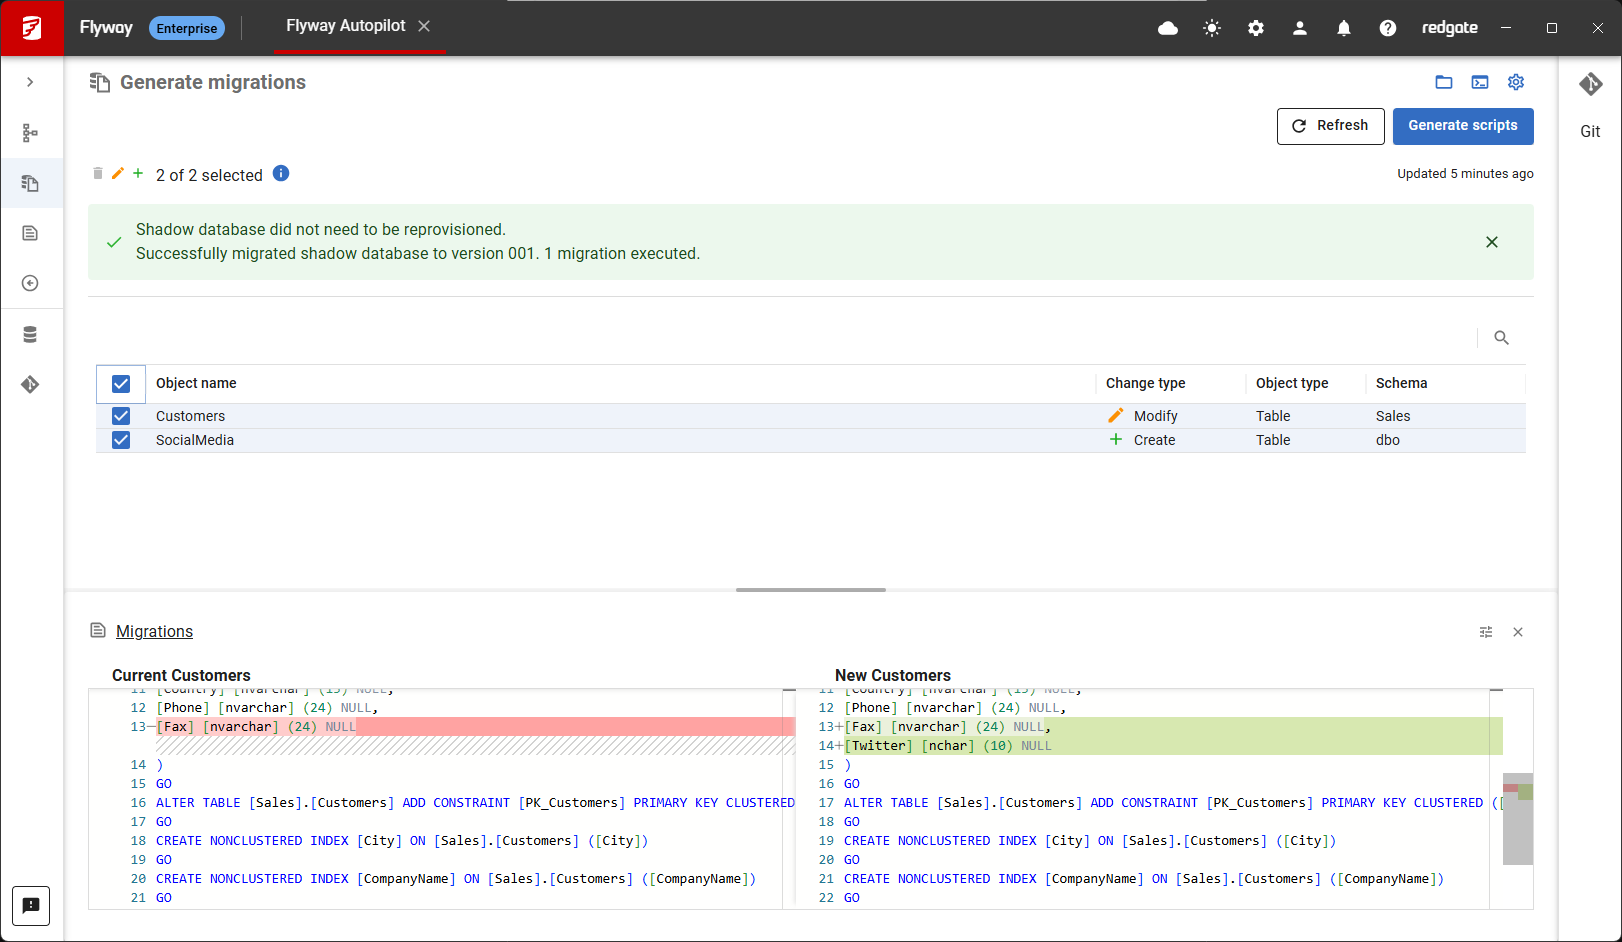Expand the left sidebar chevron
Viewport: 1622px width, 942px height.
click(x=30, y=82)
